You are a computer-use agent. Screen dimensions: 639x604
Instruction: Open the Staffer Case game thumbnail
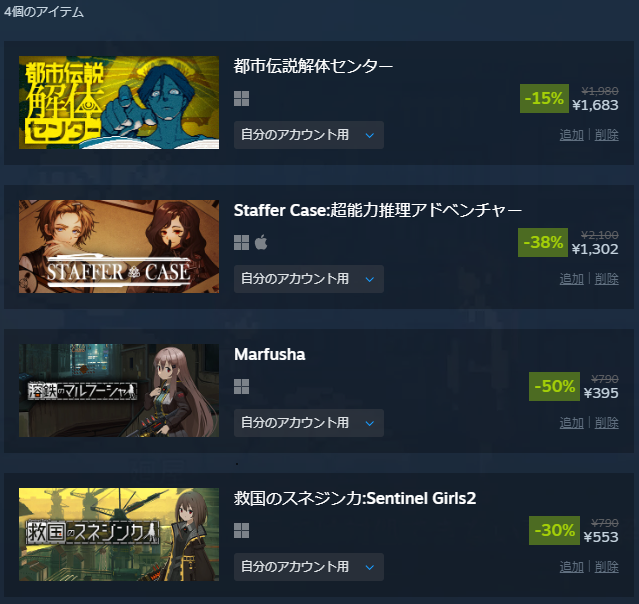point(119,246)
